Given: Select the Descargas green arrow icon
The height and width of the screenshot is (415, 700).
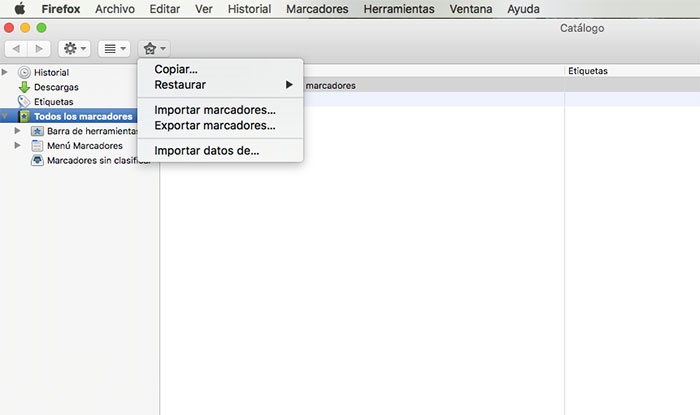Looking at the screenshot, I should (x=25, y=87).
